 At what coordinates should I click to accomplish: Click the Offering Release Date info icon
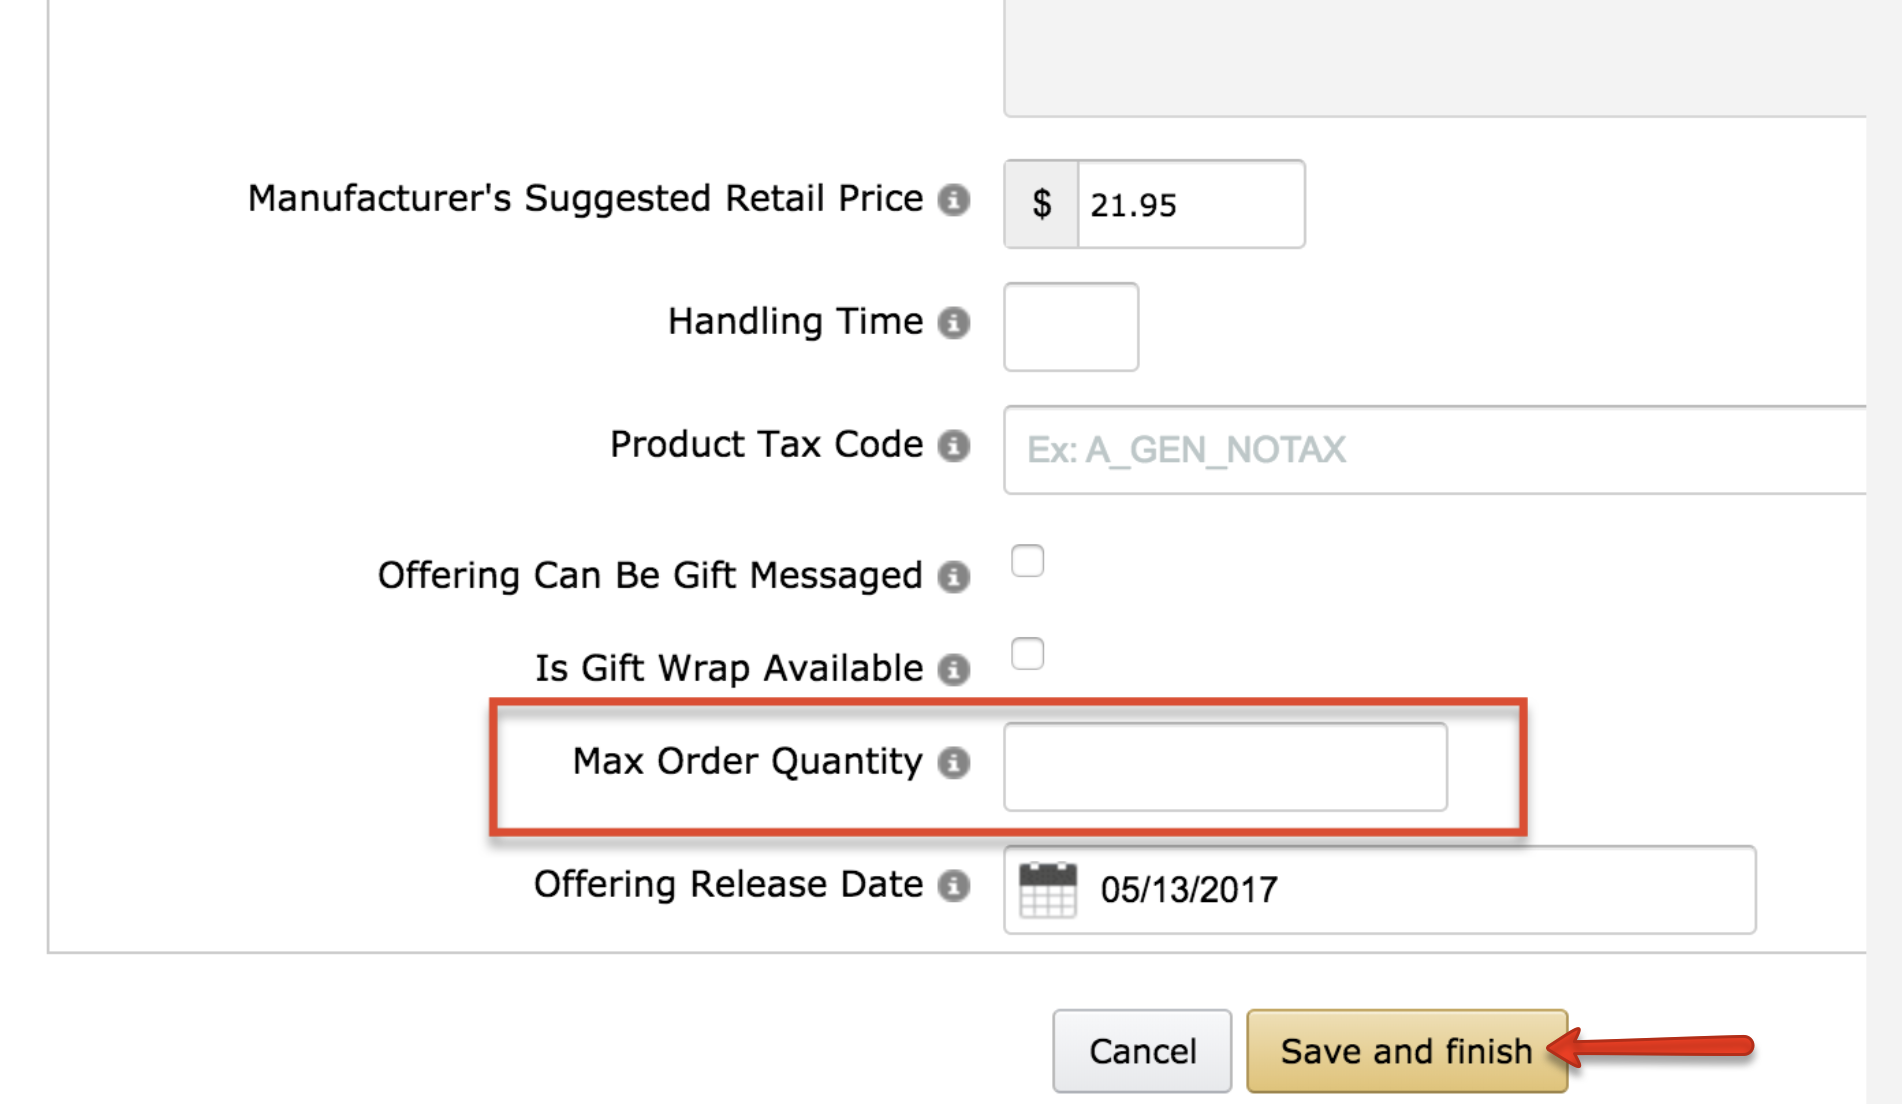click(954, 886)
